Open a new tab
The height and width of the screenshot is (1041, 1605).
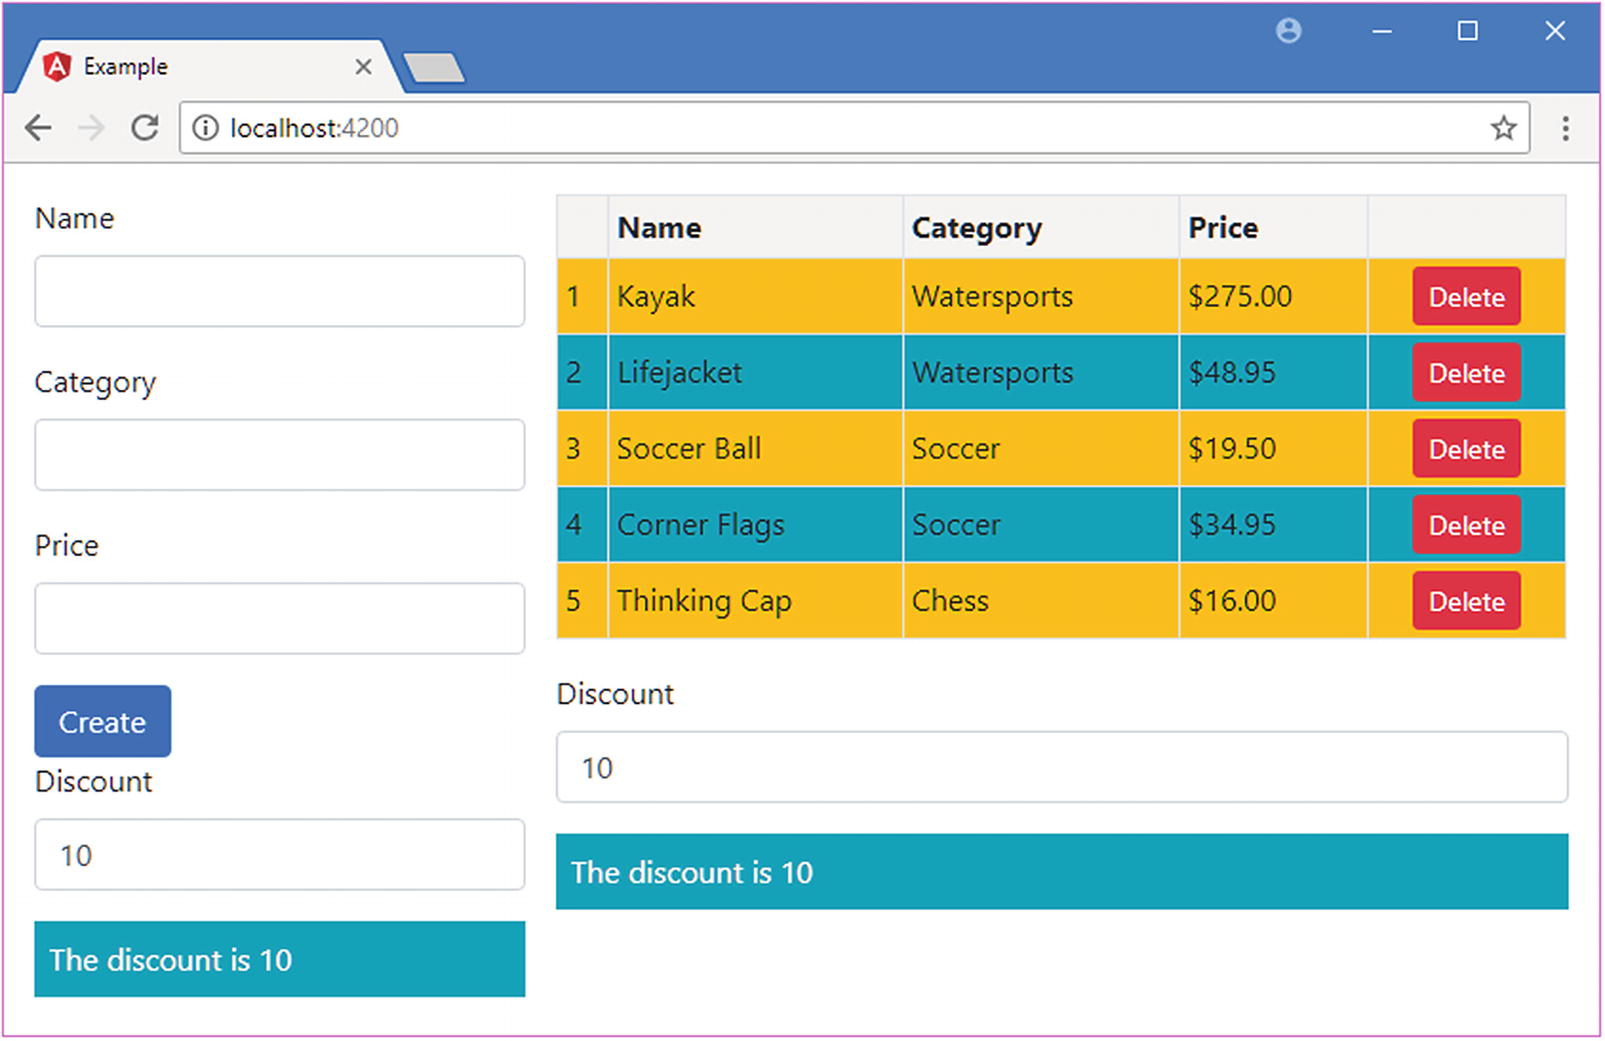[434, 68]
